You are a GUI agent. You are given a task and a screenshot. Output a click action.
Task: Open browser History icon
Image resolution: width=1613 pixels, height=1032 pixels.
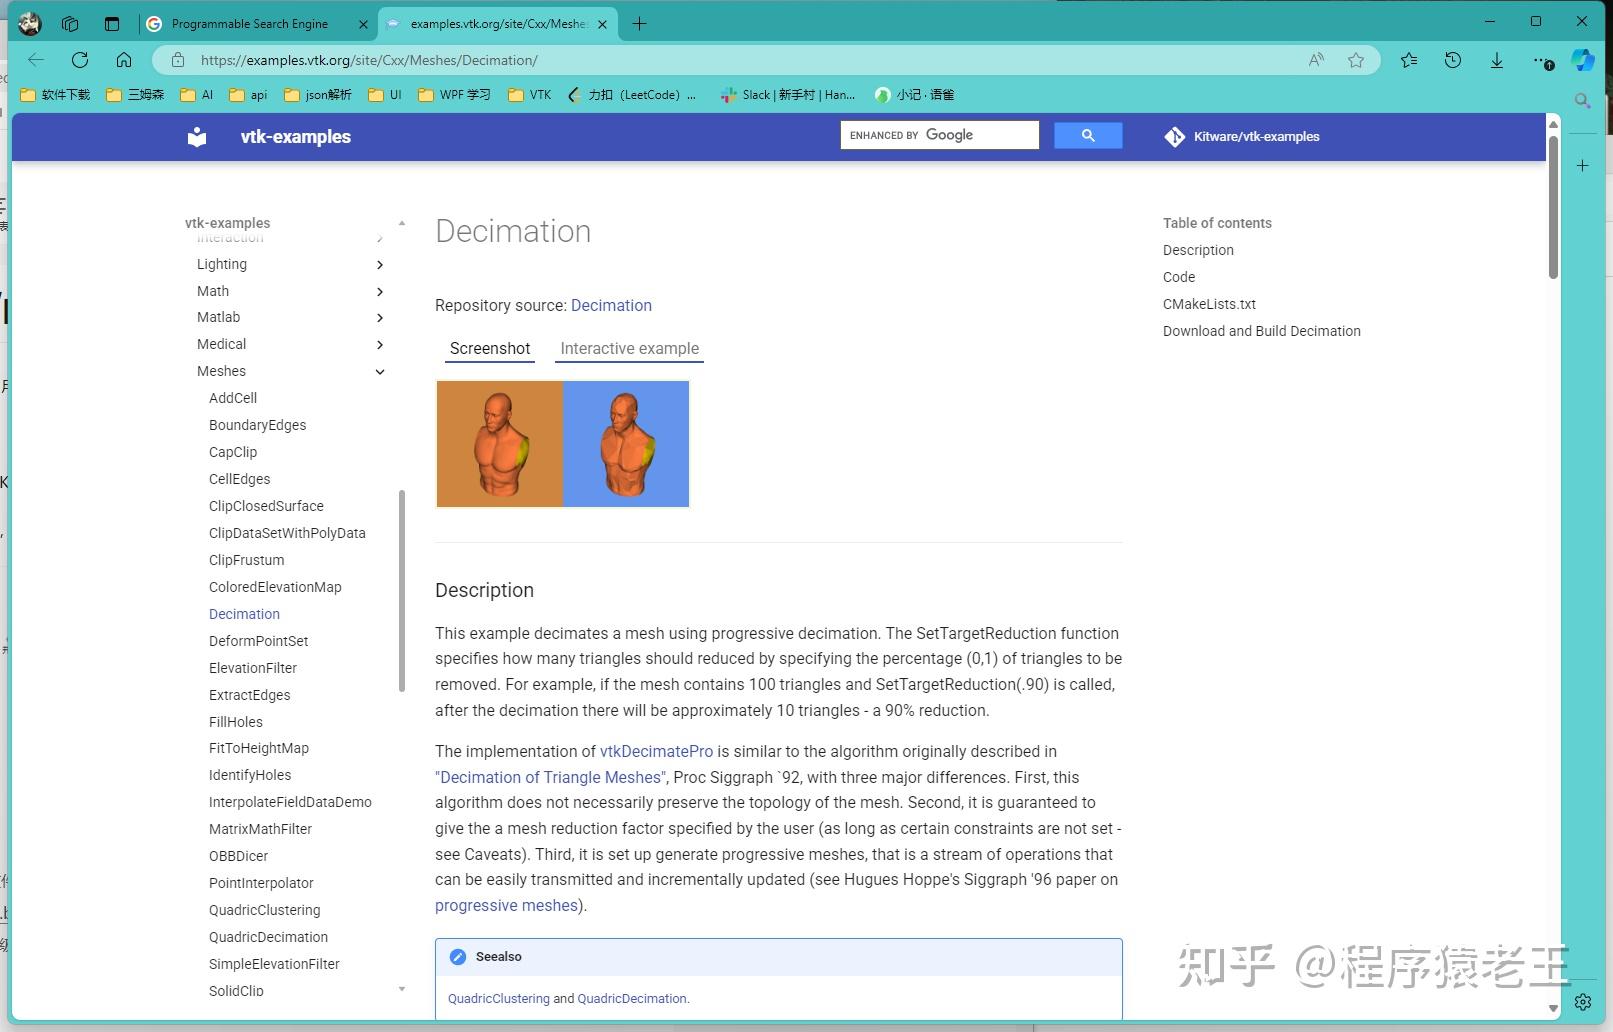[x=1452, y=60]
